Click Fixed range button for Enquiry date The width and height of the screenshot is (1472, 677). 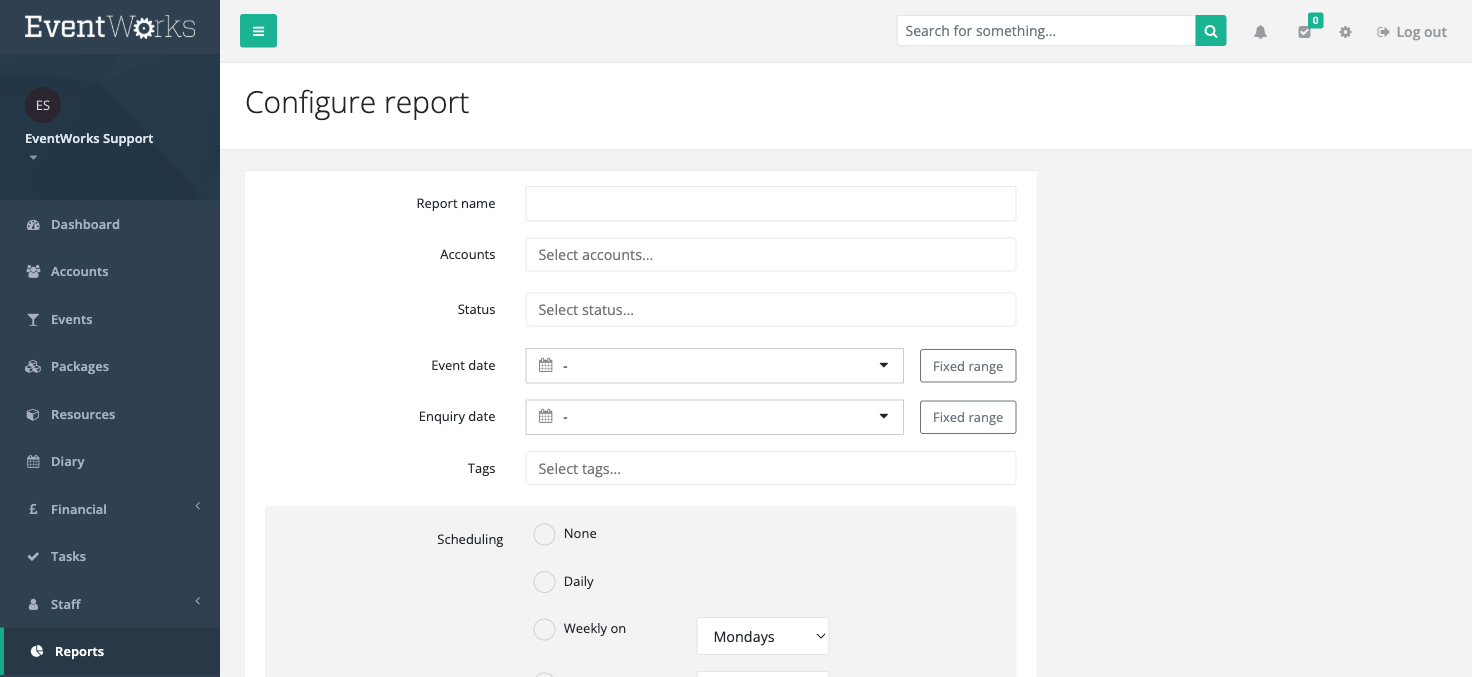tap(968, 417)
